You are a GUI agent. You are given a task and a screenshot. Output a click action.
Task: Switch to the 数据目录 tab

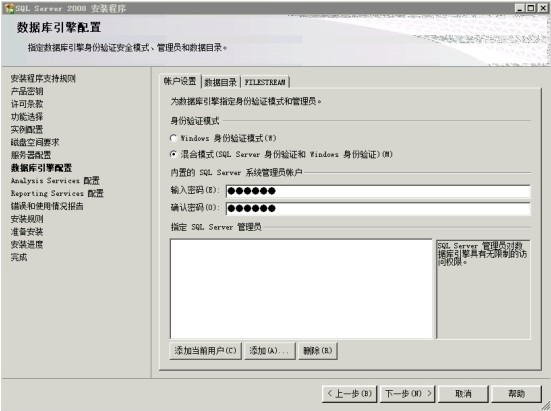point(221,82)
